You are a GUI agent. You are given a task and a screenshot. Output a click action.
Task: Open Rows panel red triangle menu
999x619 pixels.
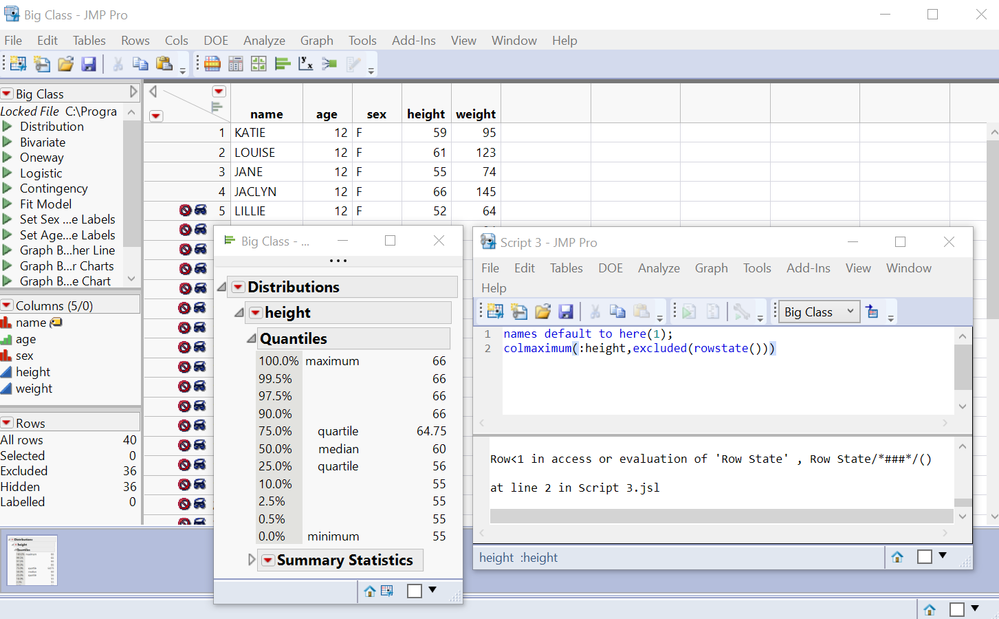tap(7, 423)
